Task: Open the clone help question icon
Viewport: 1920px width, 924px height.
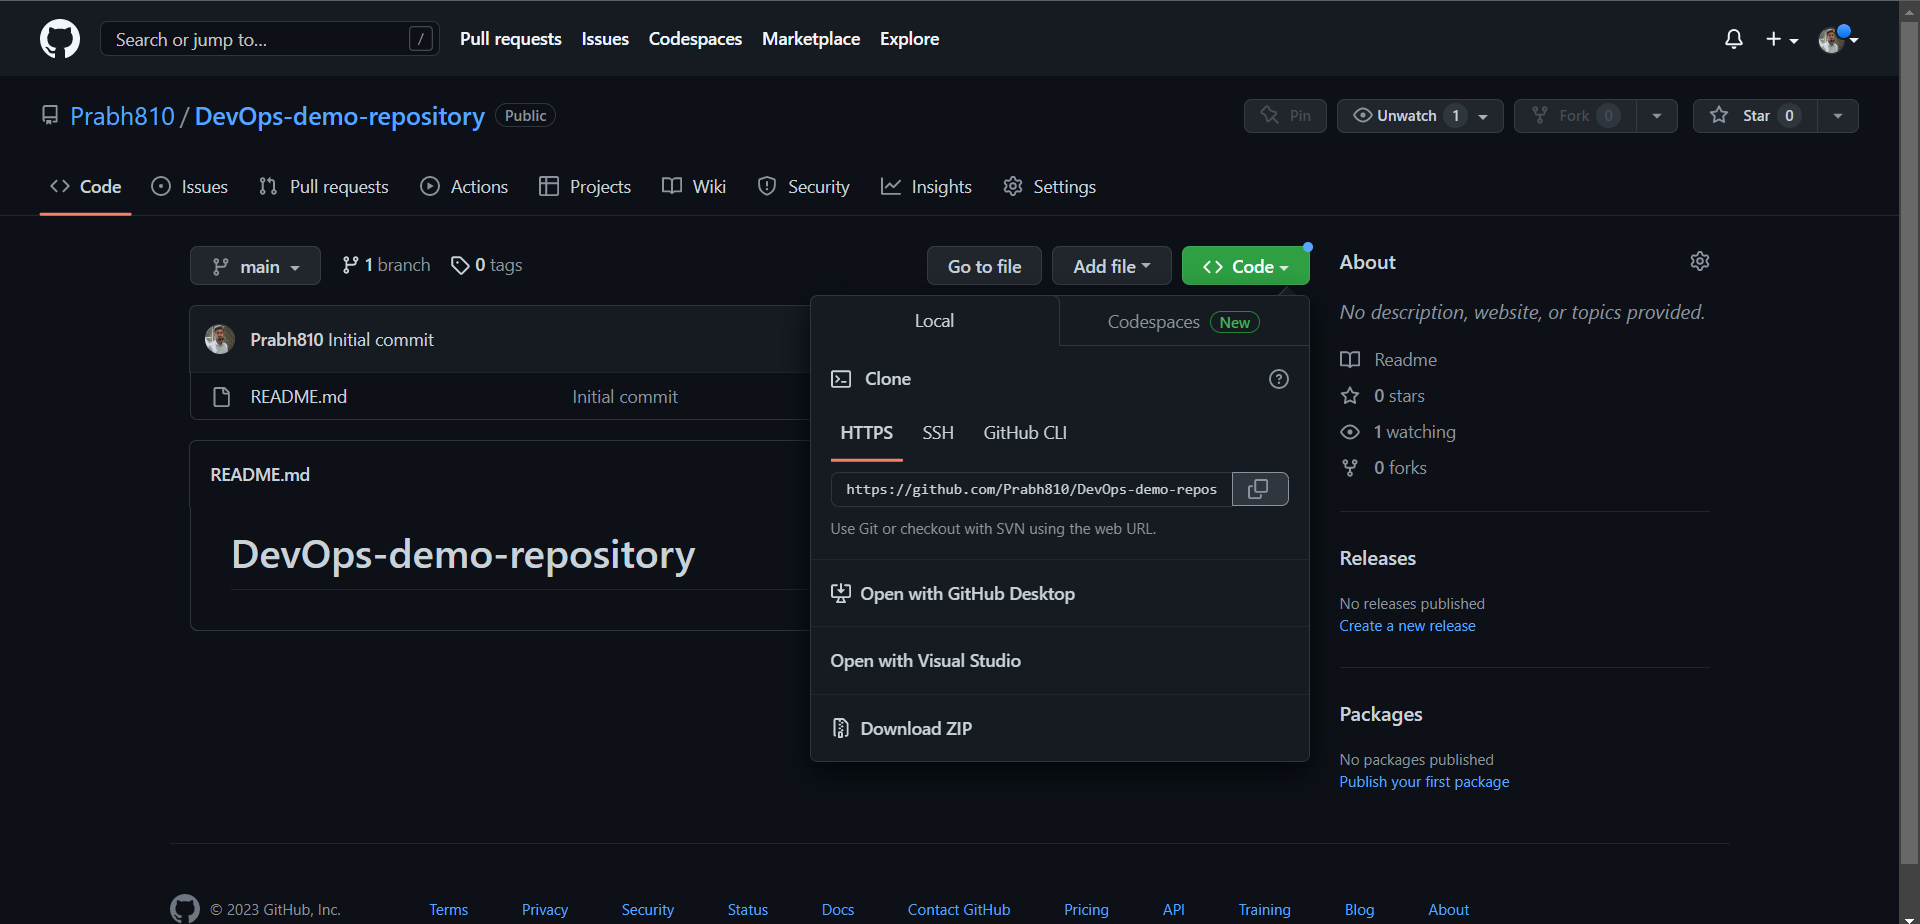Action: coord(1278,379)
